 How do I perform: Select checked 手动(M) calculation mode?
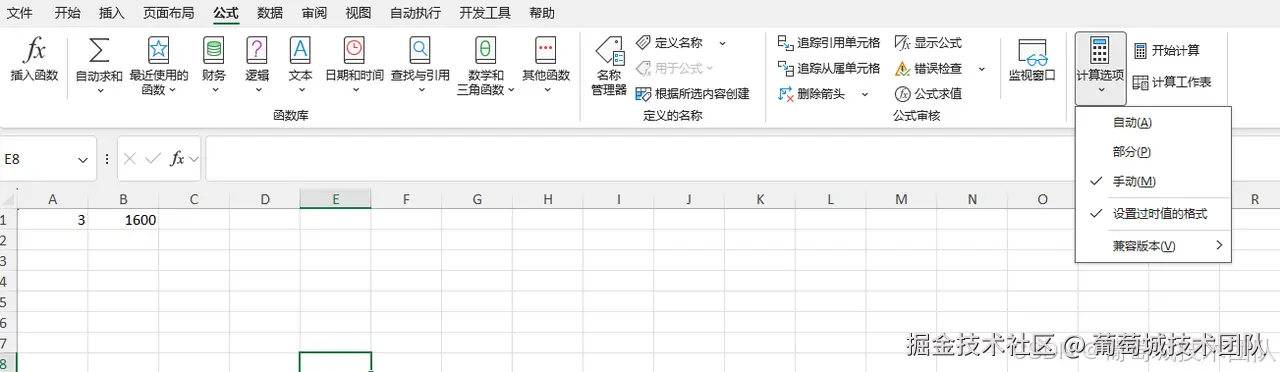[x=1153, y=181]
